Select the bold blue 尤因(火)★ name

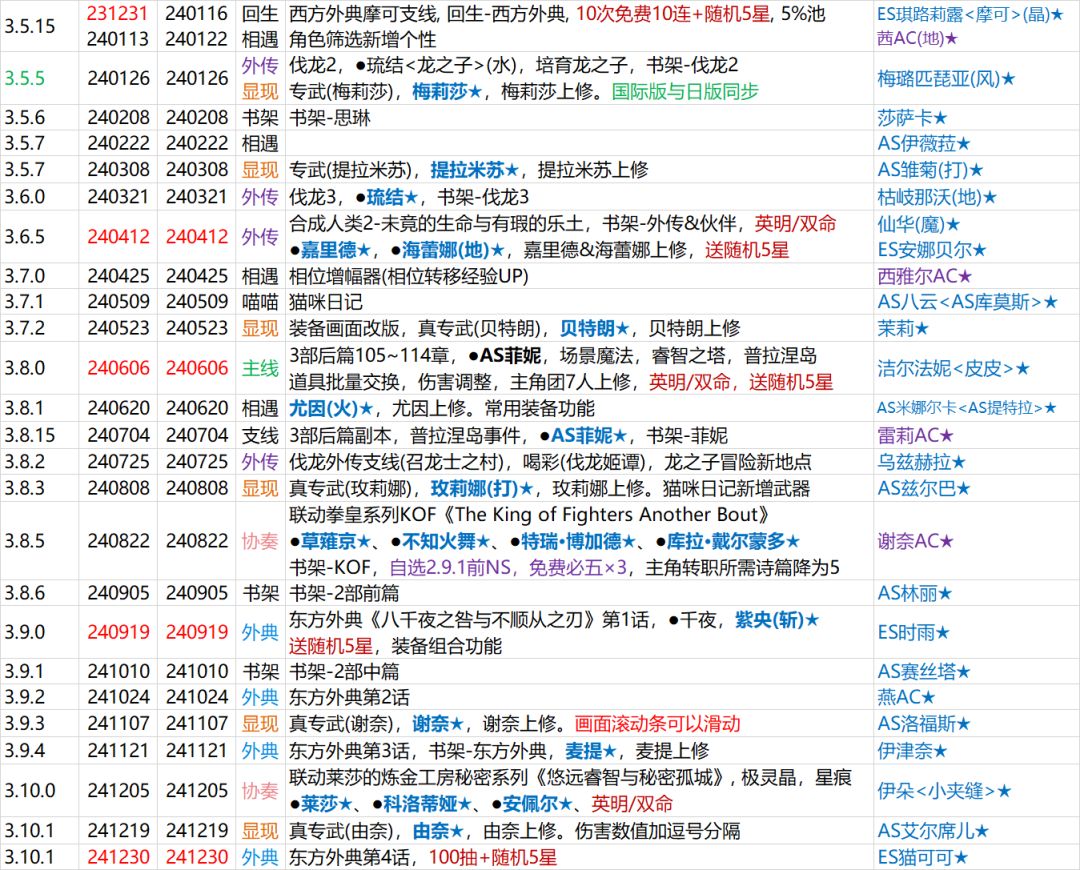(331, 408)
